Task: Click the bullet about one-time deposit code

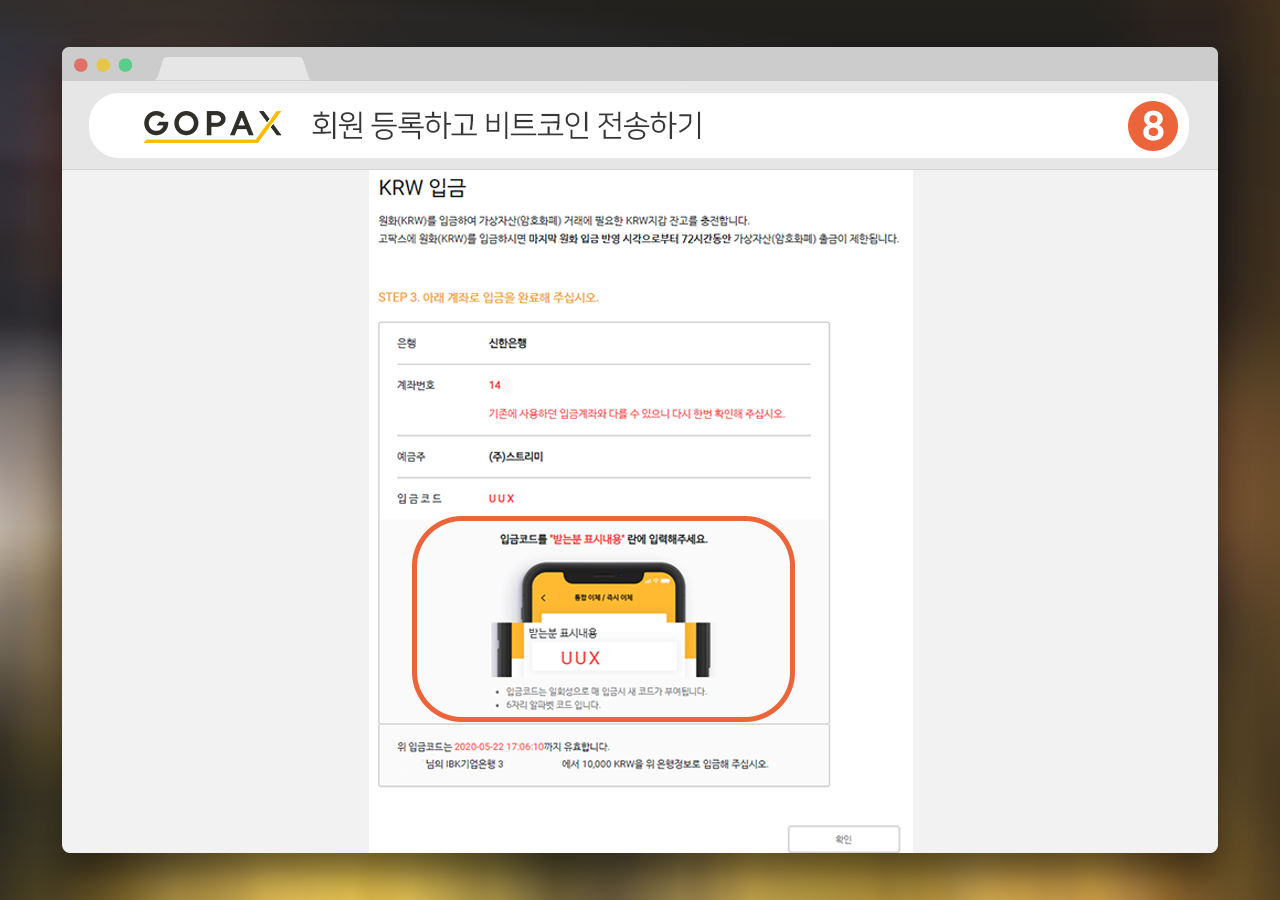Action: click(x=607, y=691)
